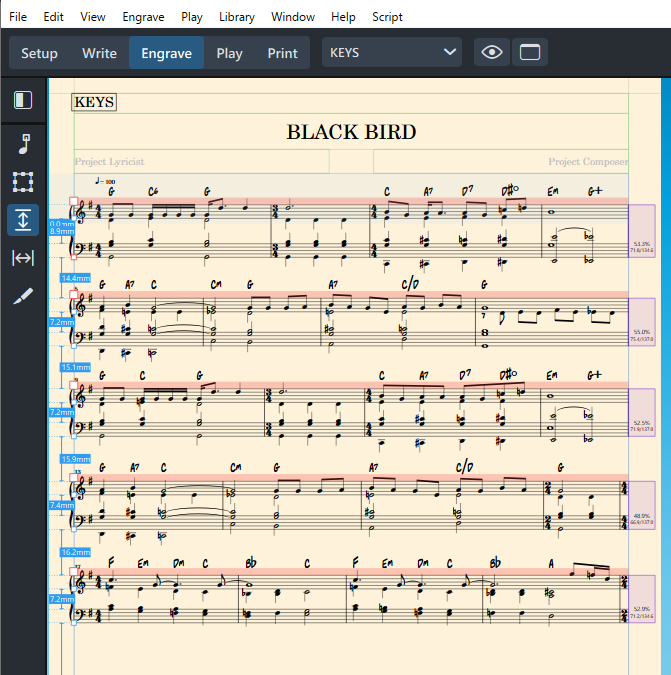Select first system's top staff spacing handle
This screenshot has width=671, height=675.
tap(74, 201)
